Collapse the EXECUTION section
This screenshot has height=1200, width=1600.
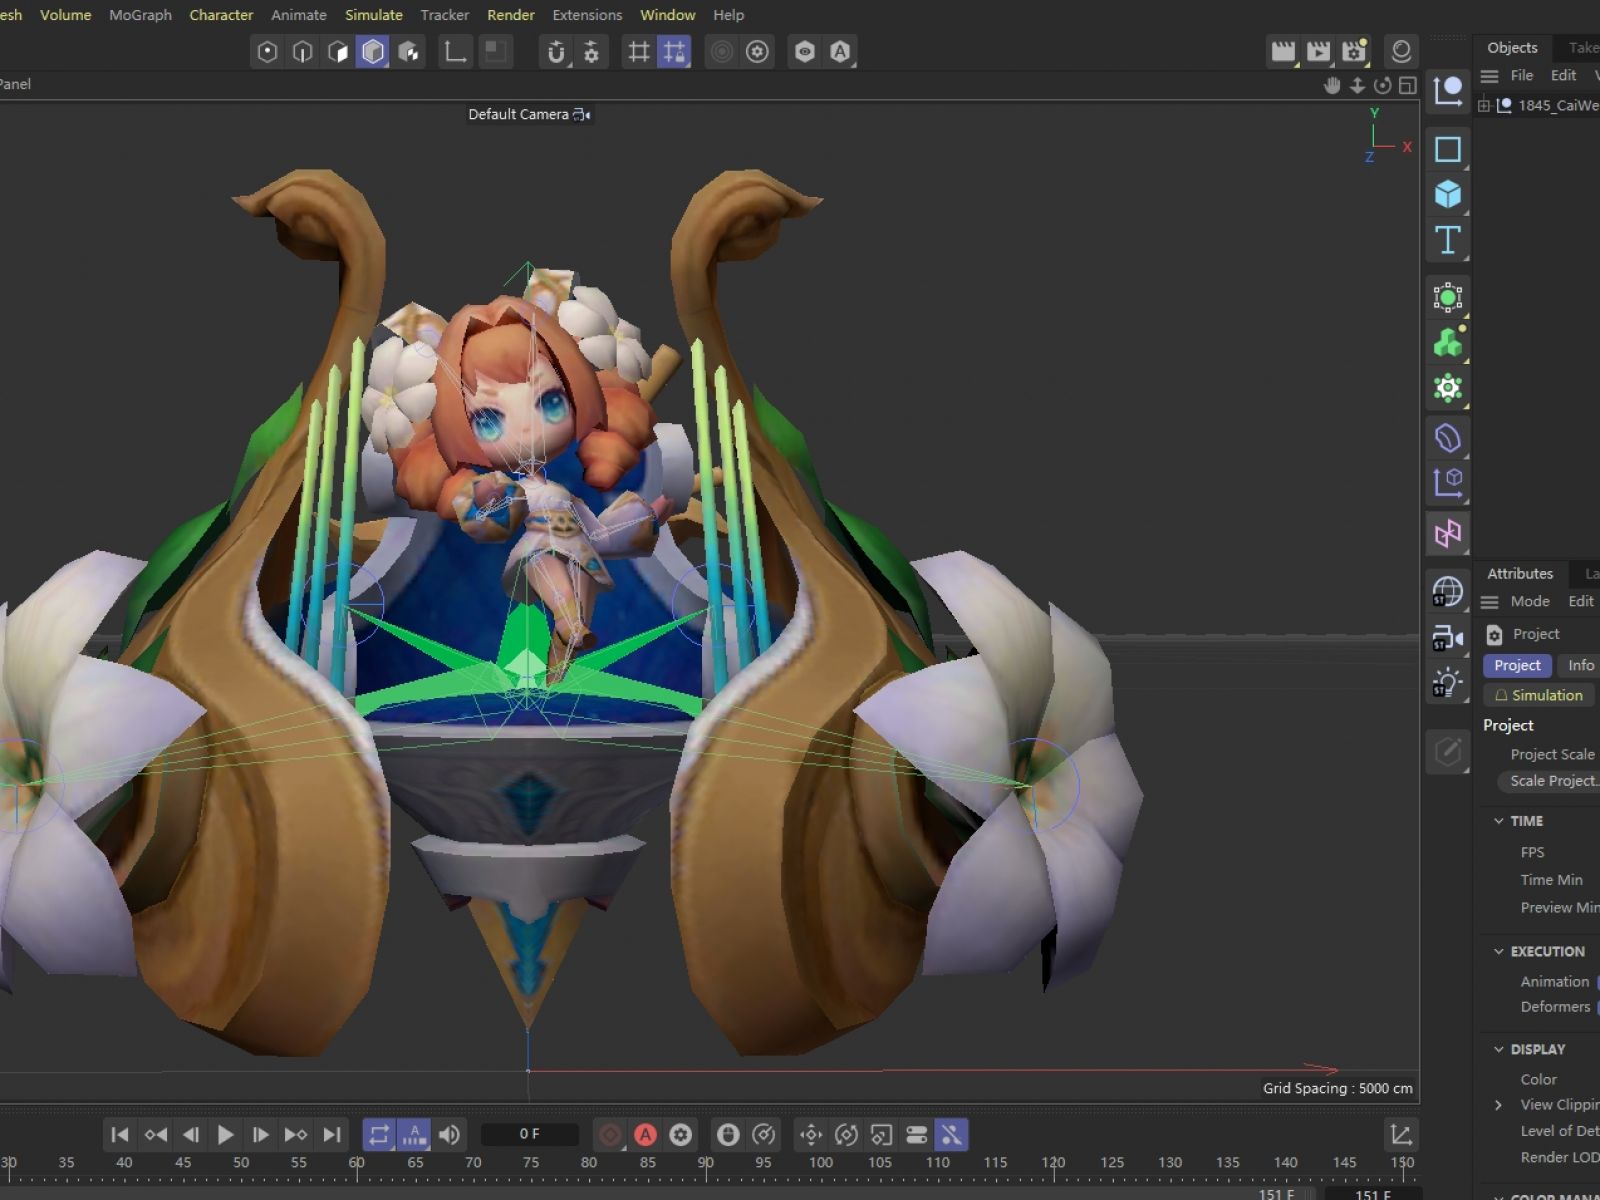(x=1498, y=952)
